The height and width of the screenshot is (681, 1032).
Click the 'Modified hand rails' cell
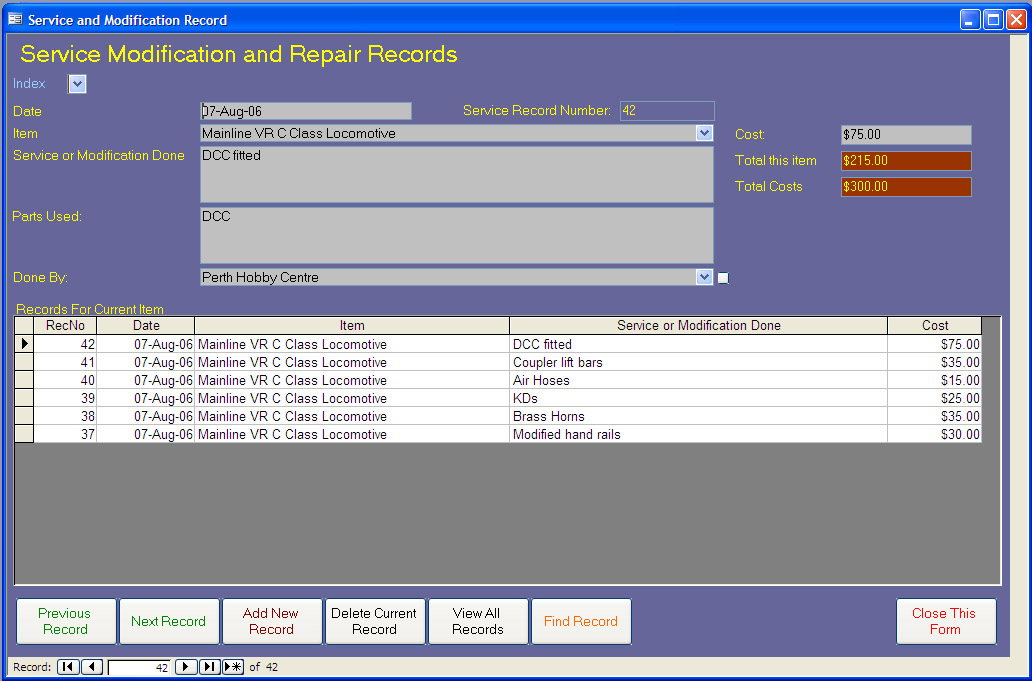(698, 434)
